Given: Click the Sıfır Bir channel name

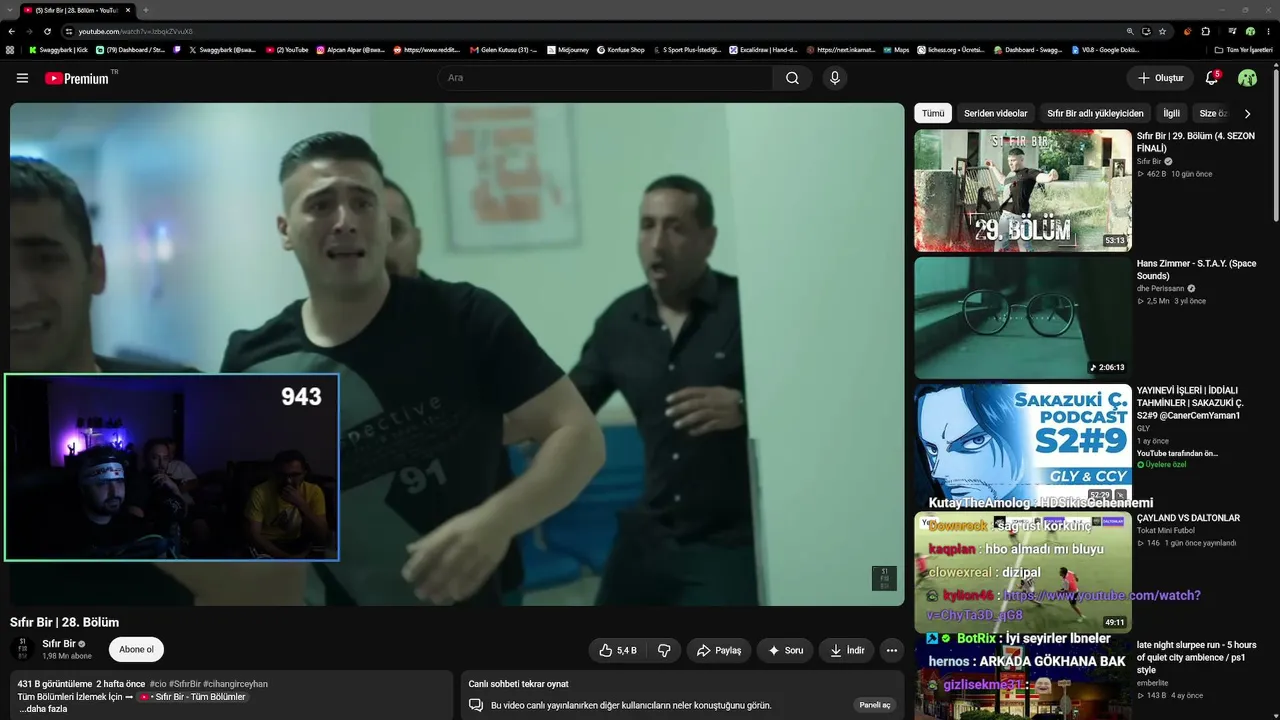Looking at the screenshot, I should coord(59,644).
